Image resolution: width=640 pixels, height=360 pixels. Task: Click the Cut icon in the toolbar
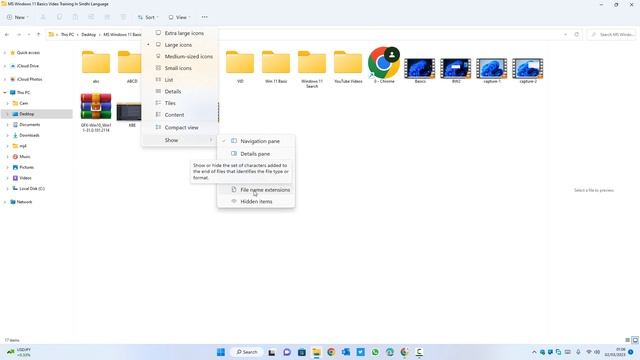43,17
